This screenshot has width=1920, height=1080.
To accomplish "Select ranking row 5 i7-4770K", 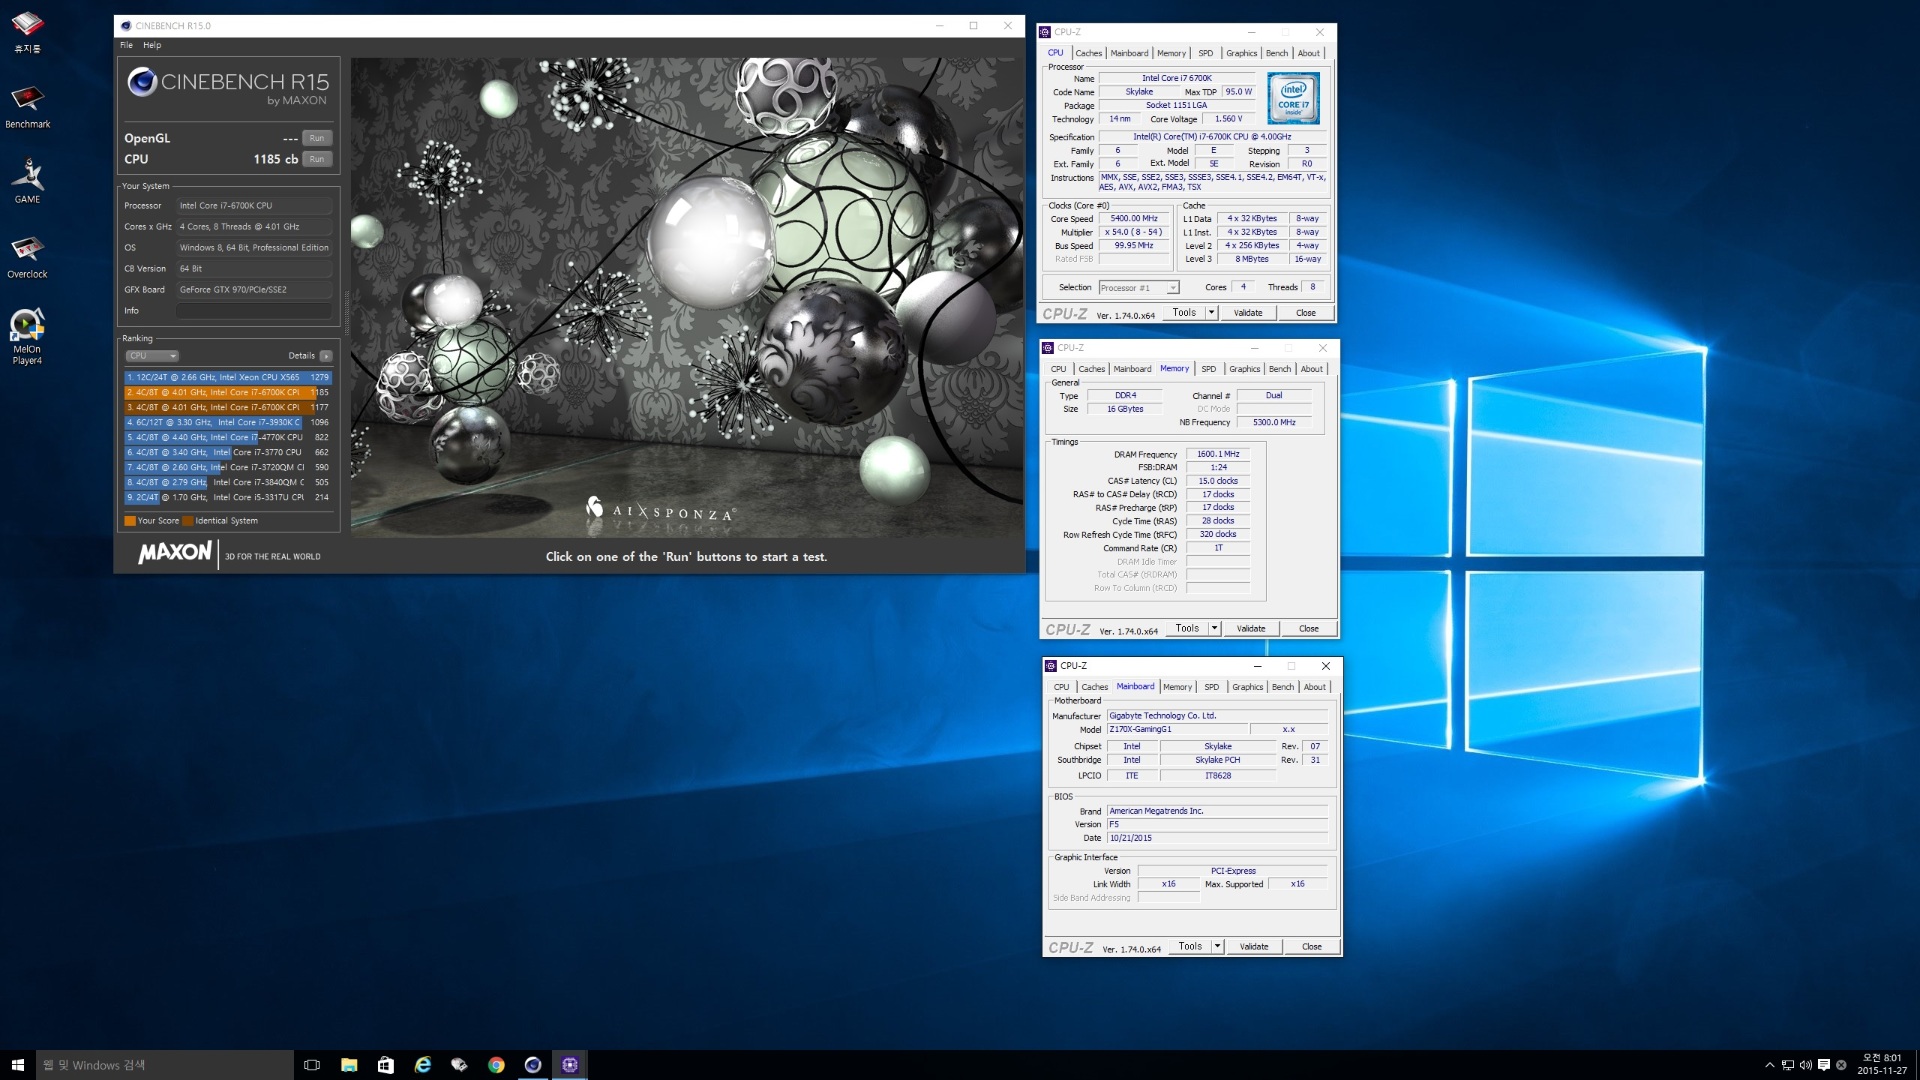I will (x=228, y=437).
